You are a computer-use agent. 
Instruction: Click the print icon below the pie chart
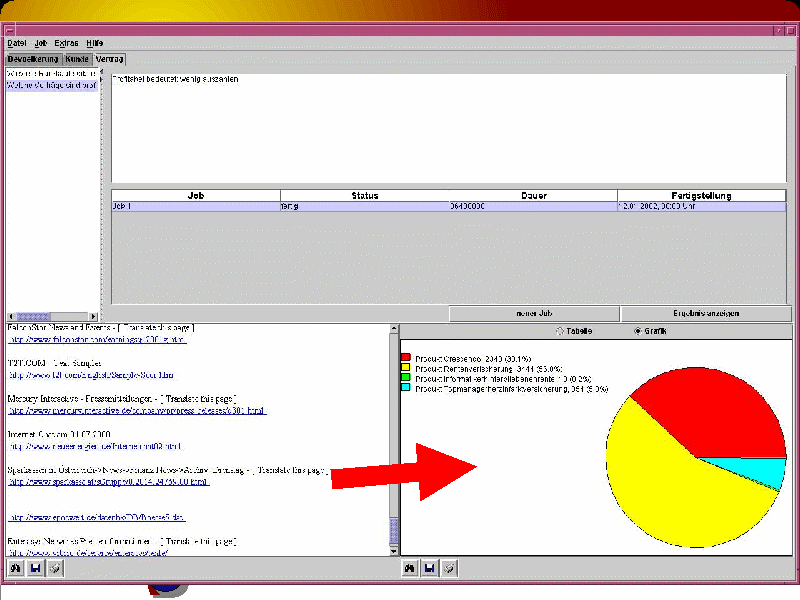point(449,568)
